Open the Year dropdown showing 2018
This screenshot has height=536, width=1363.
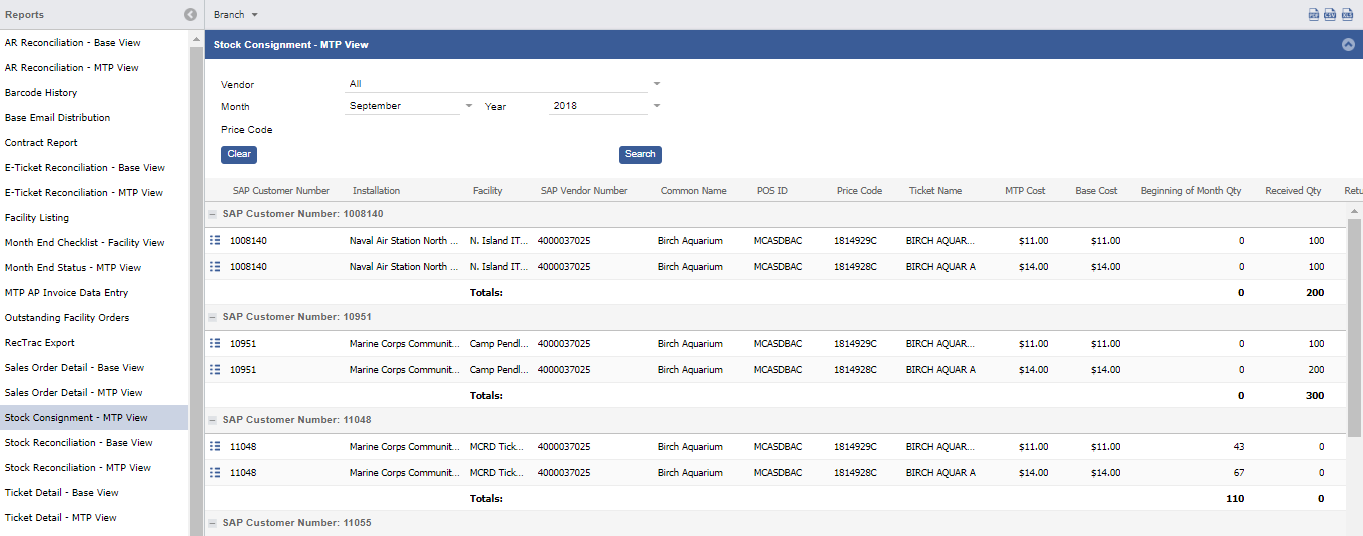(657, 106)
